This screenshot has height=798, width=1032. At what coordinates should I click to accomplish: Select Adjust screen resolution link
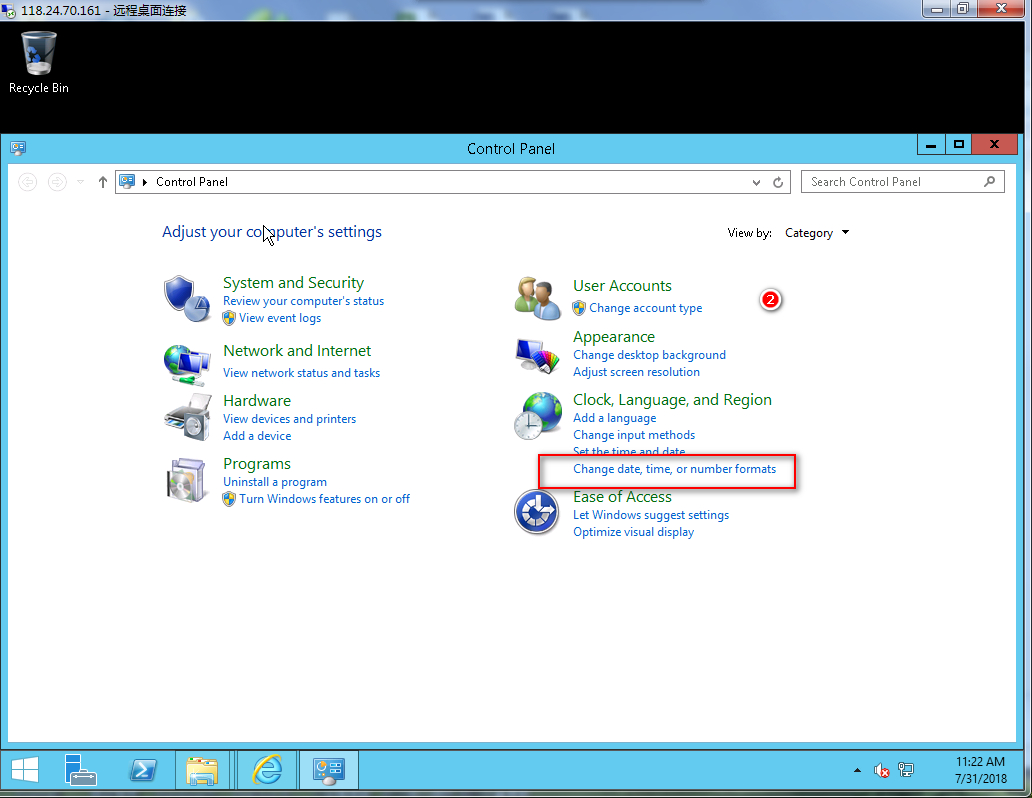(636, 372)
